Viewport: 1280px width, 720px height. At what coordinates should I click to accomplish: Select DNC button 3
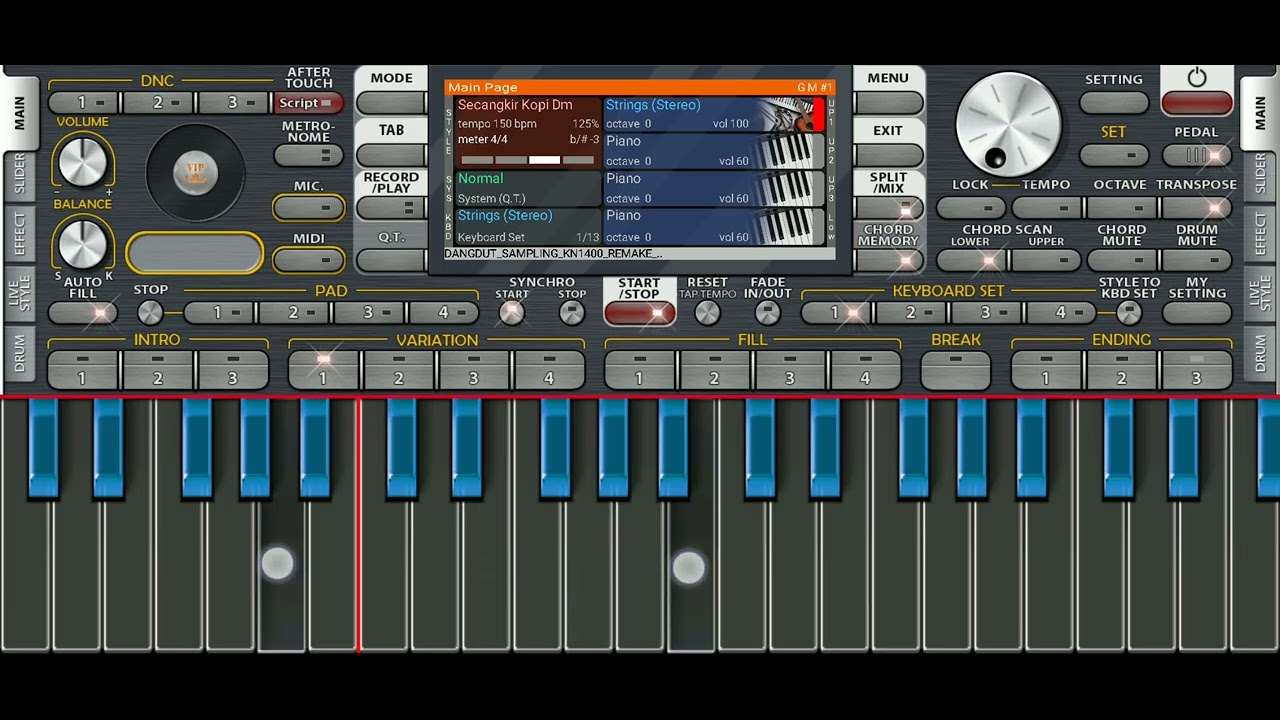tap(233, 103)
